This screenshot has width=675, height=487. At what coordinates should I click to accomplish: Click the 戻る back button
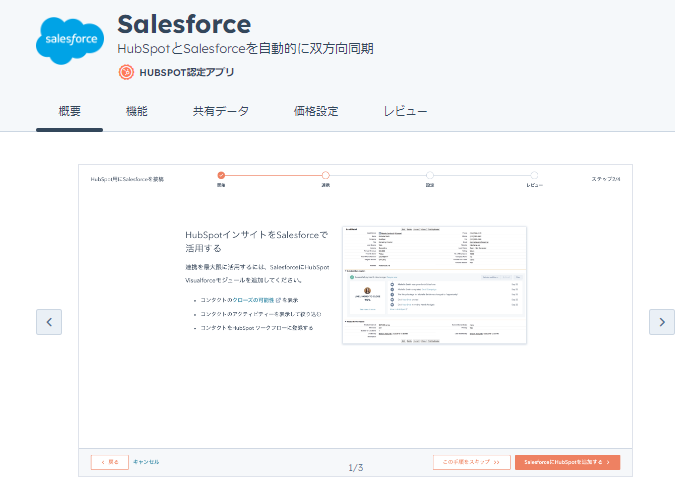point(110,462)
